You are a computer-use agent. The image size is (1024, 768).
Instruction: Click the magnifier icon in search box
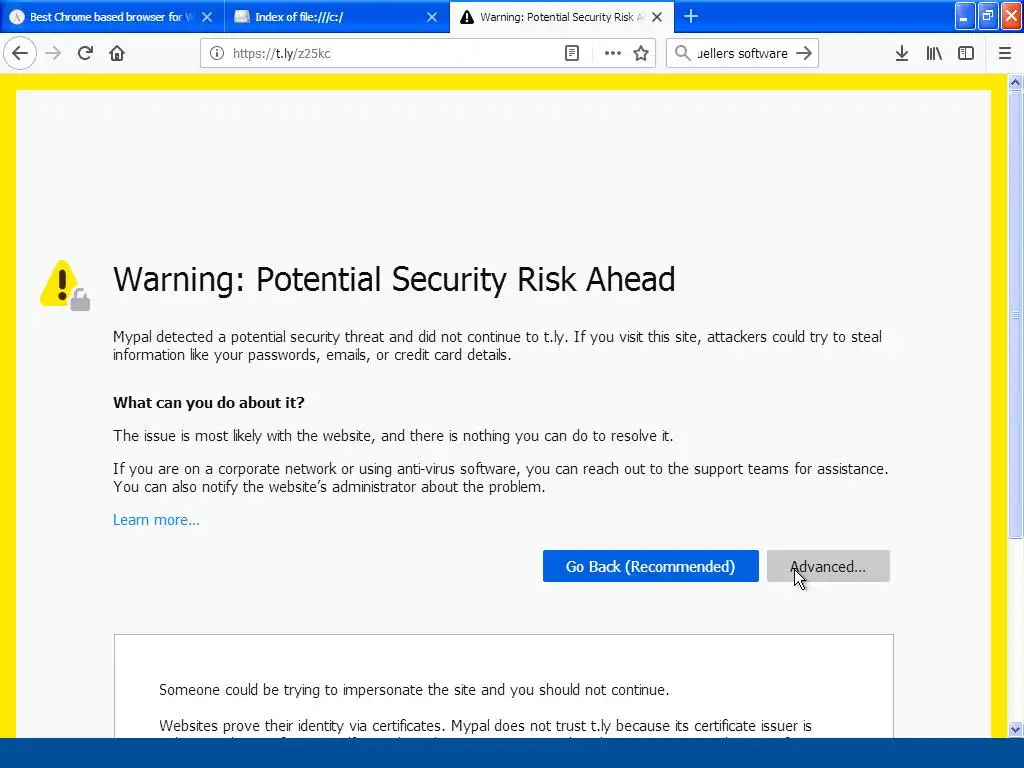tap(682, 53)
